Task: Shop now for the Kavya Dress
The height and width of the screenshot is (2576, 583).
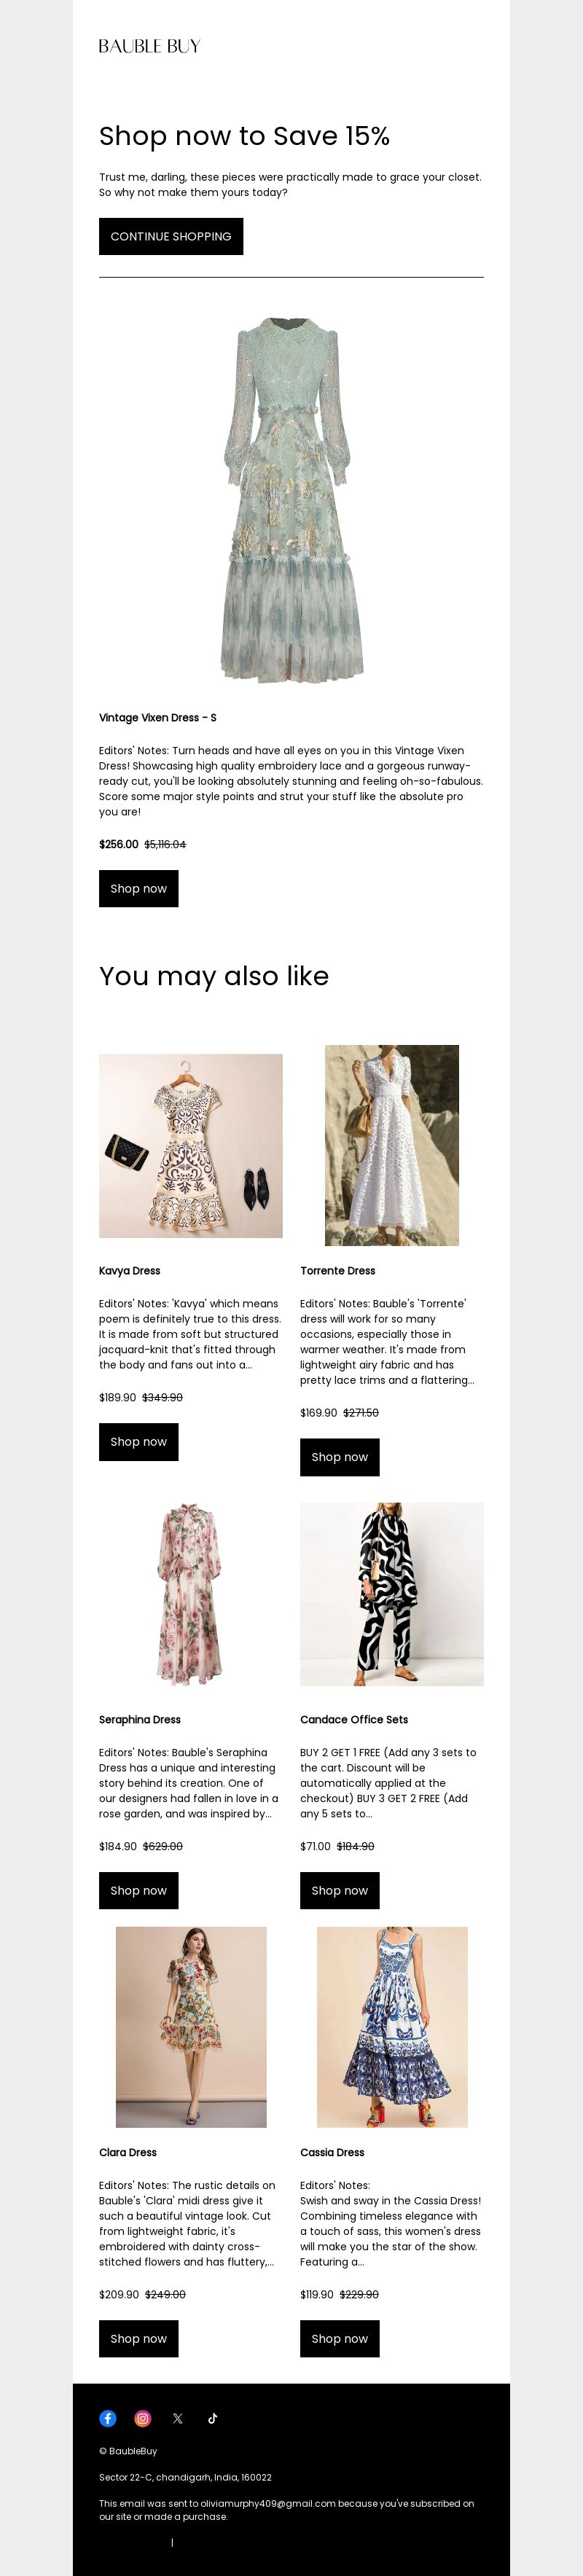Action: [139, 1441]
